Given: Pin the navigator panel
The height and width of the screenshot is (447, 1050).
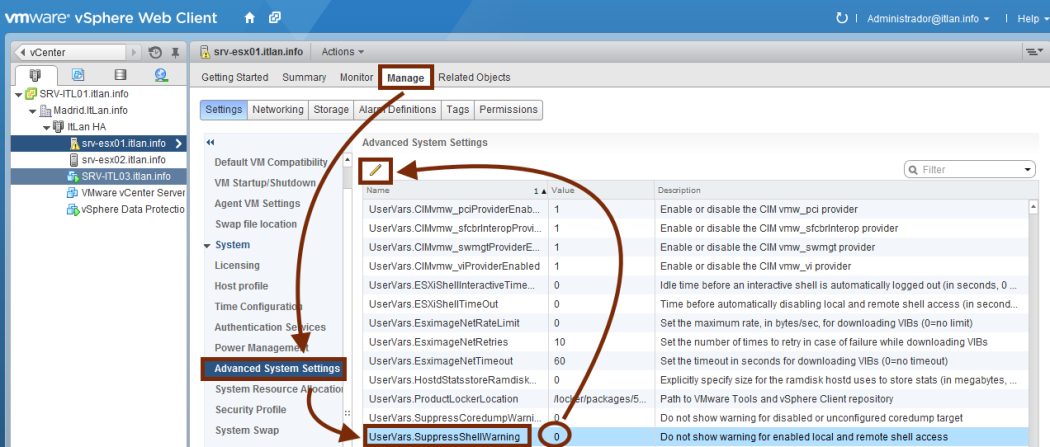Looking at the screenshot, I should [x=175, y=52].
